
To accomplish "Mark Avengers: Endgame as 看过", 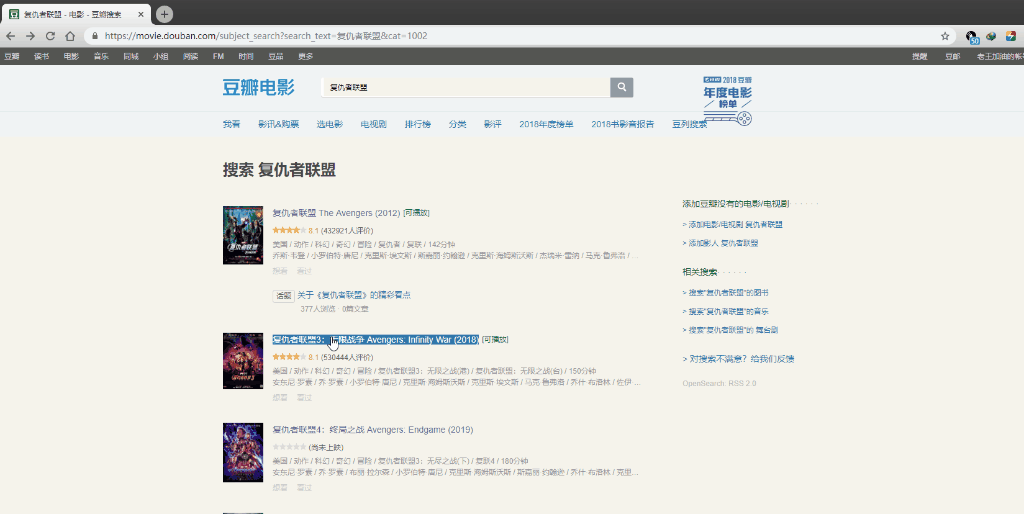I will 304,487.
